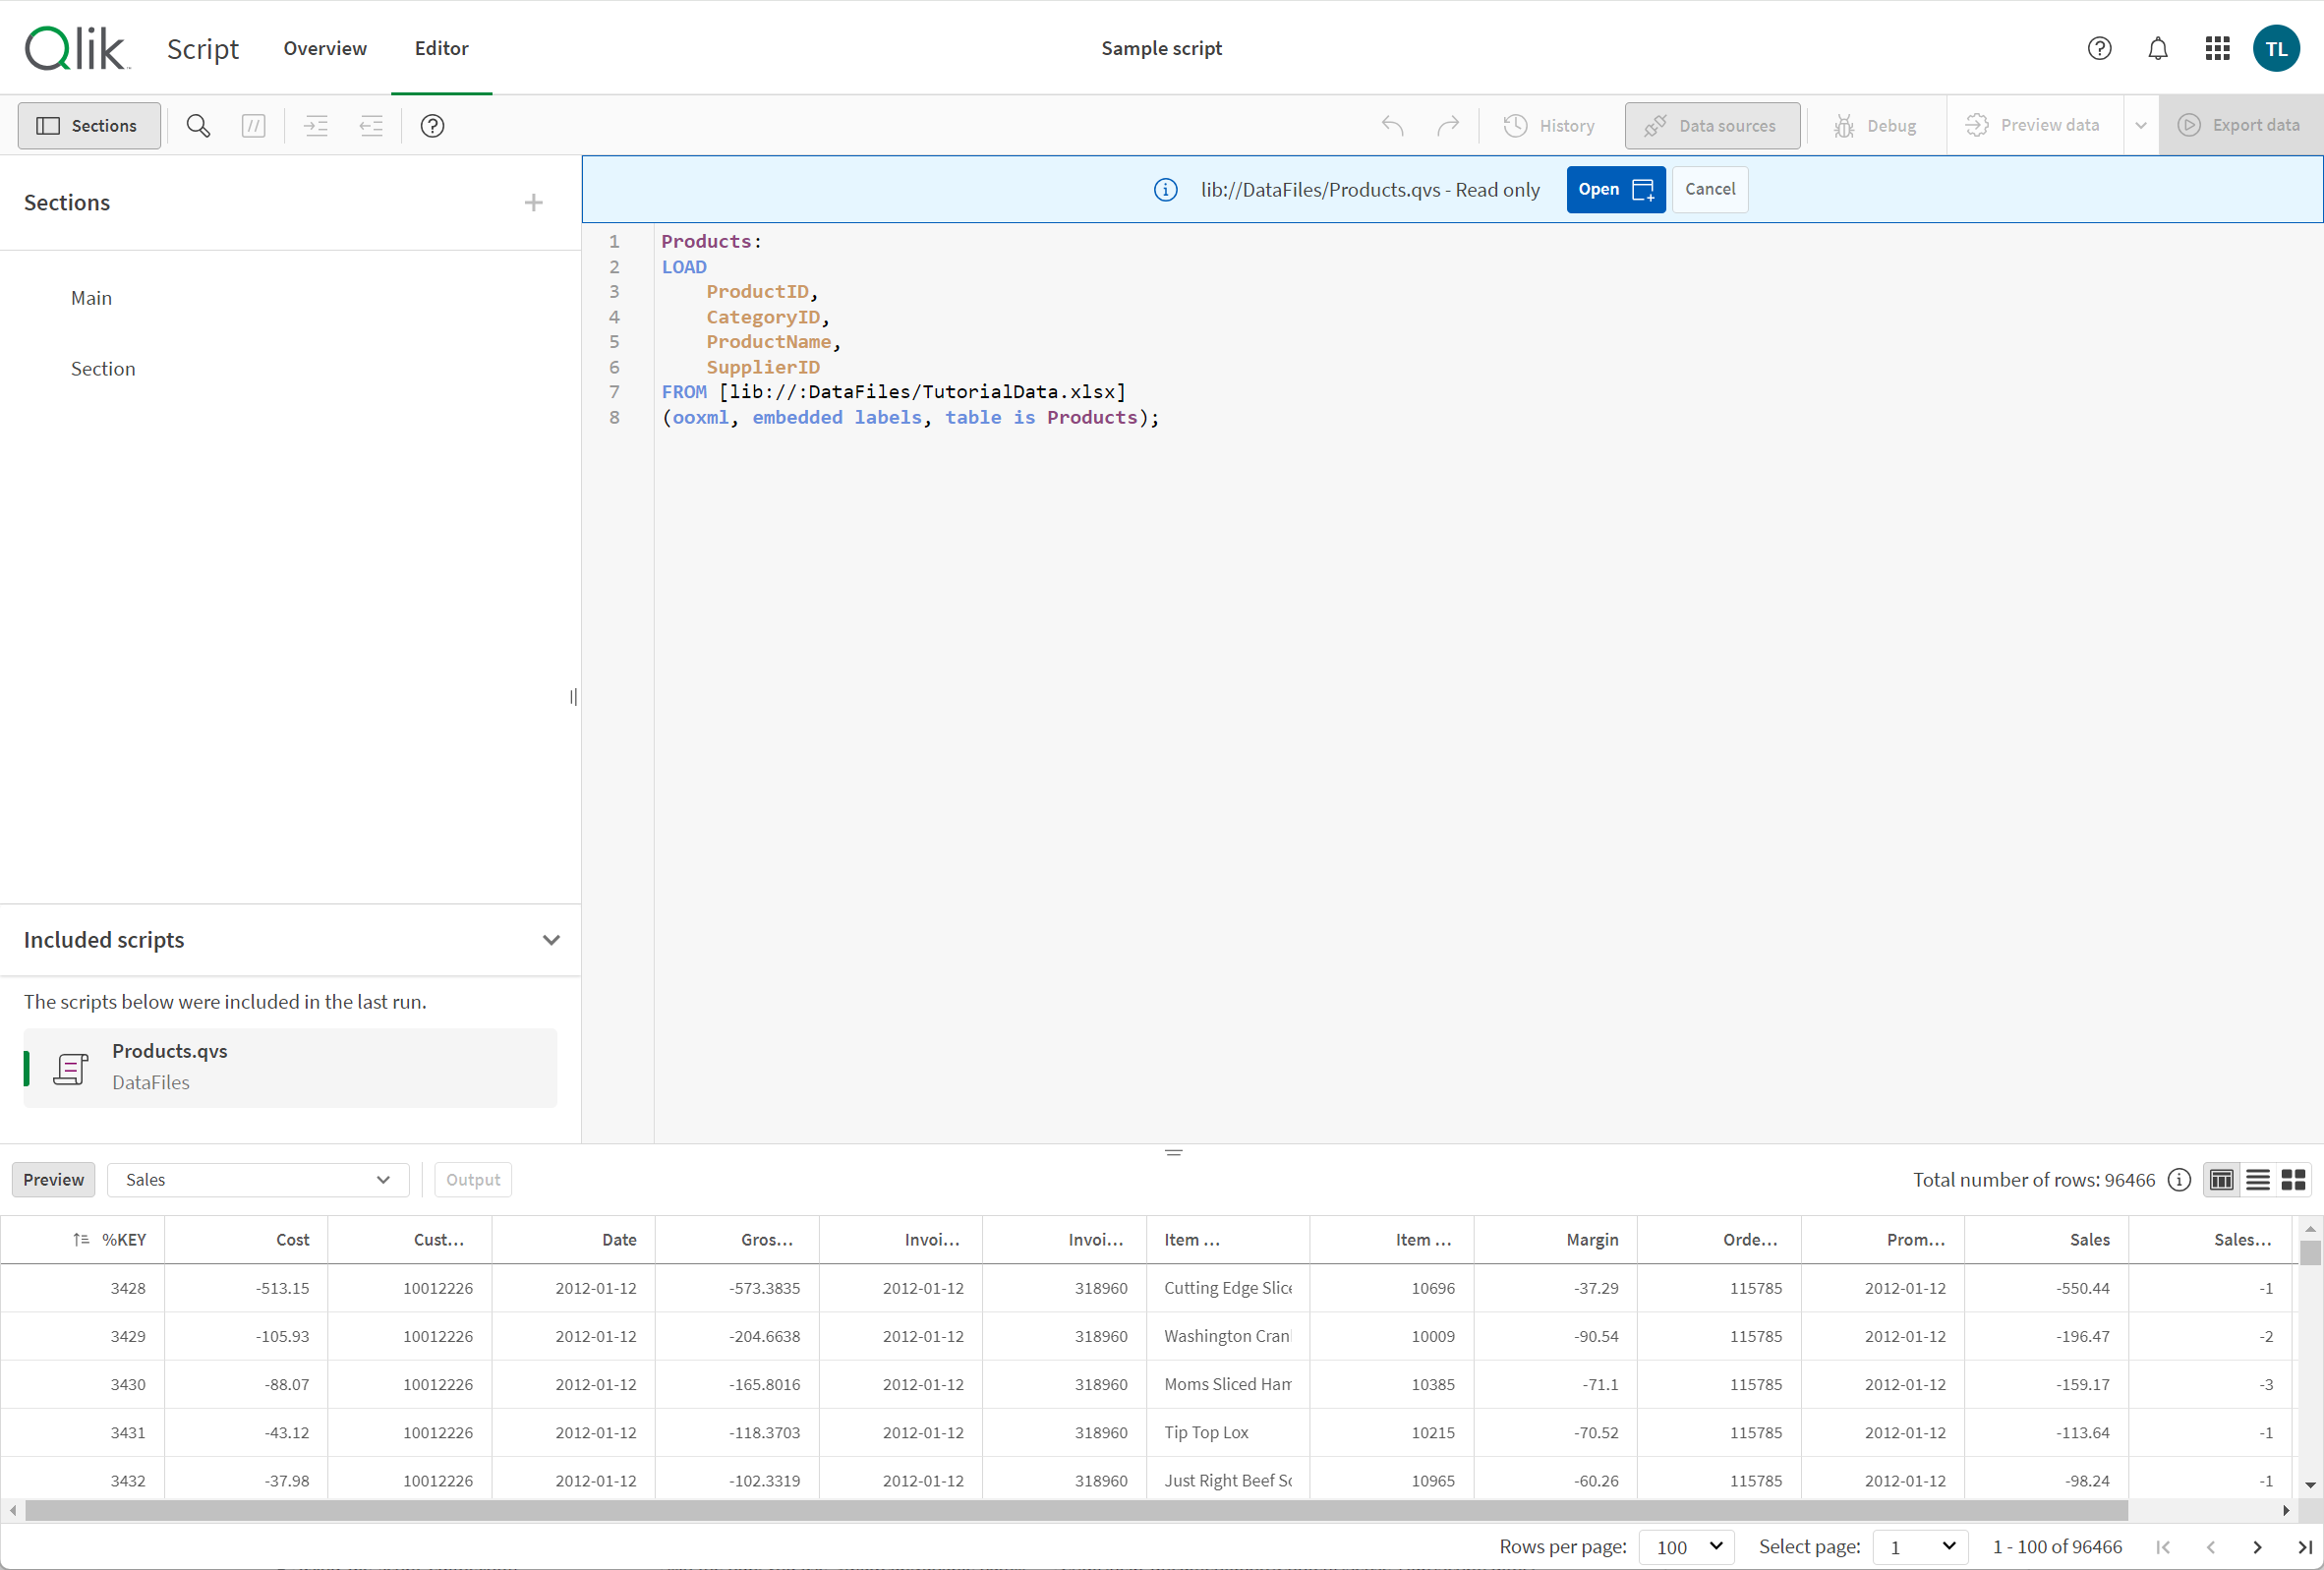
Task: Click the Editor tab
Action: [437, 47]
